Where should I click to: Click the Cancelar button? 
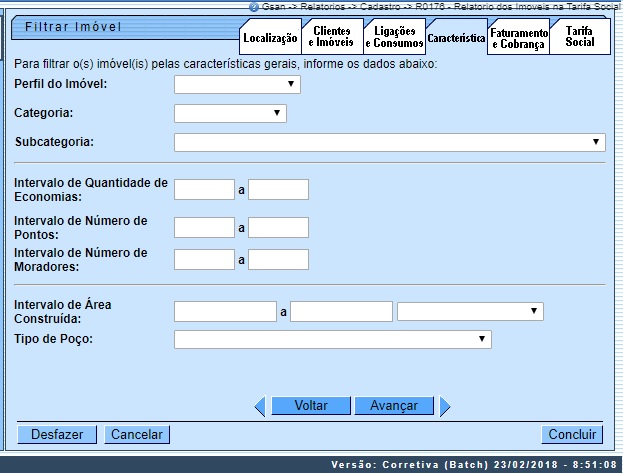[x=137, y=435]
